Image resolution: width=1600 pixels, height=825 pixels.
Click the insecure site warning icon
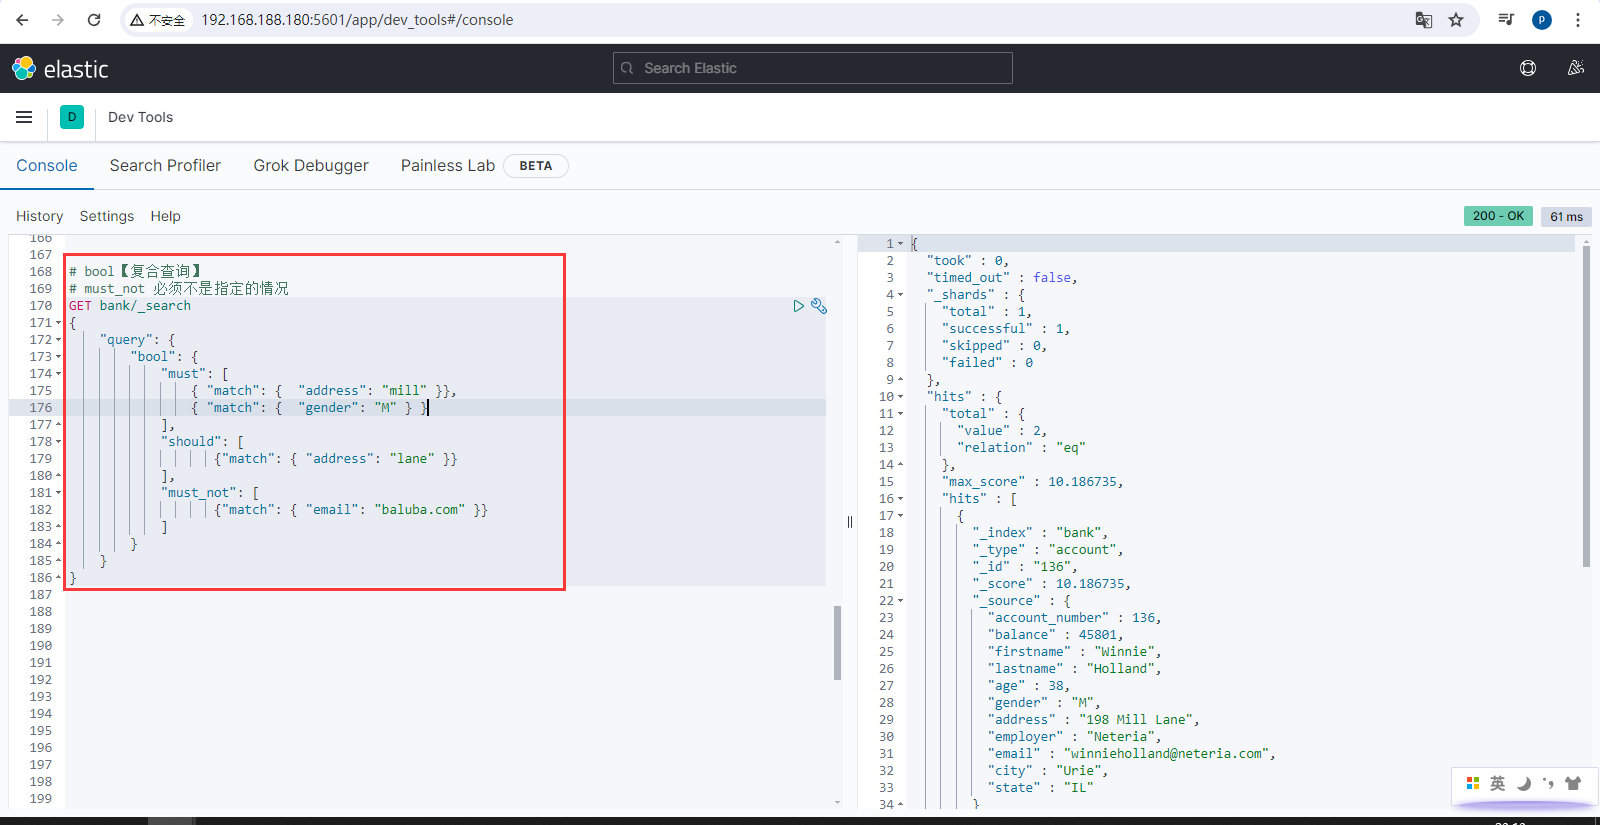click(158, 20)
